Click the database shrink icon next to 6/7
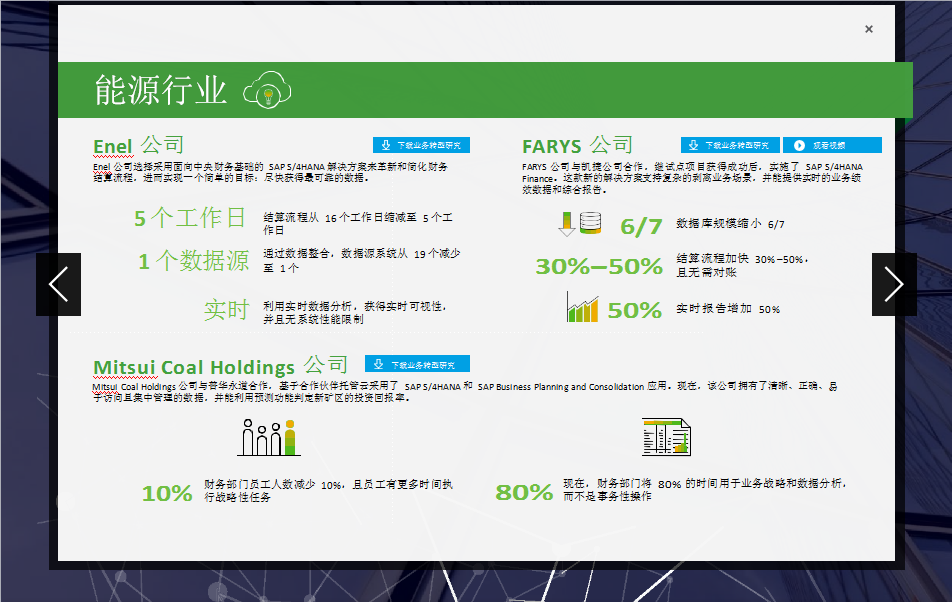The width and height of the screenshot is (952, 602). [580, 224]
